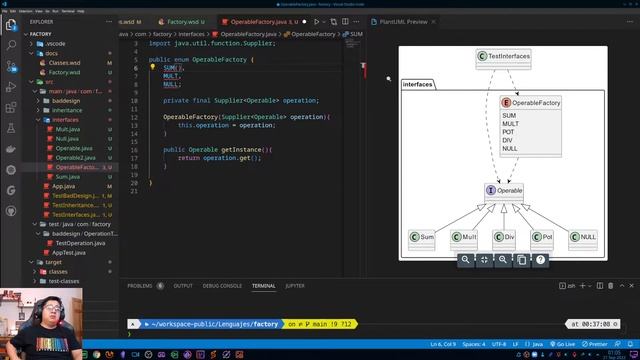Image resolution: width=640 pixels, height=360 pixels.
Task: Switch to Factory.wsd editor tab
Action: pyautogui.click(x=182, y=22)
